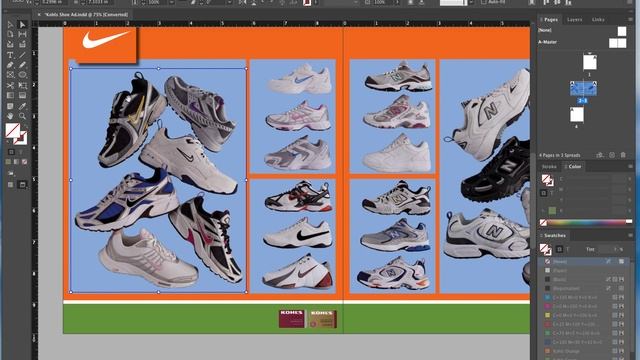The width and height of the screenshot is (640, 360).
Task: Select the Scissors tool
Action: (10, 85)
